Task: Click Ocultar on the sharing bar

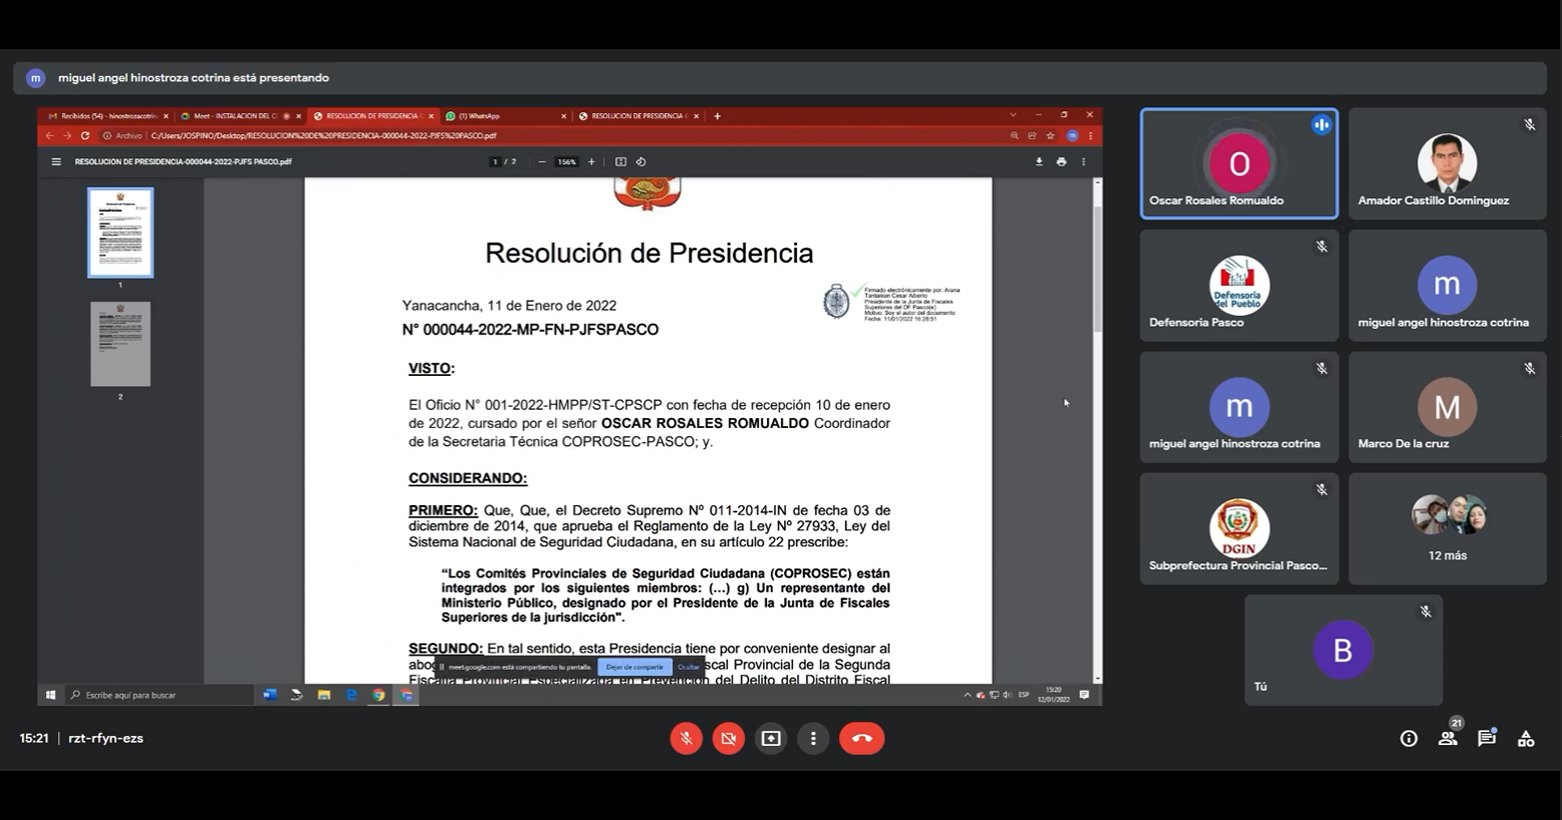Action: pyautogui.click(x=689, y=667)
